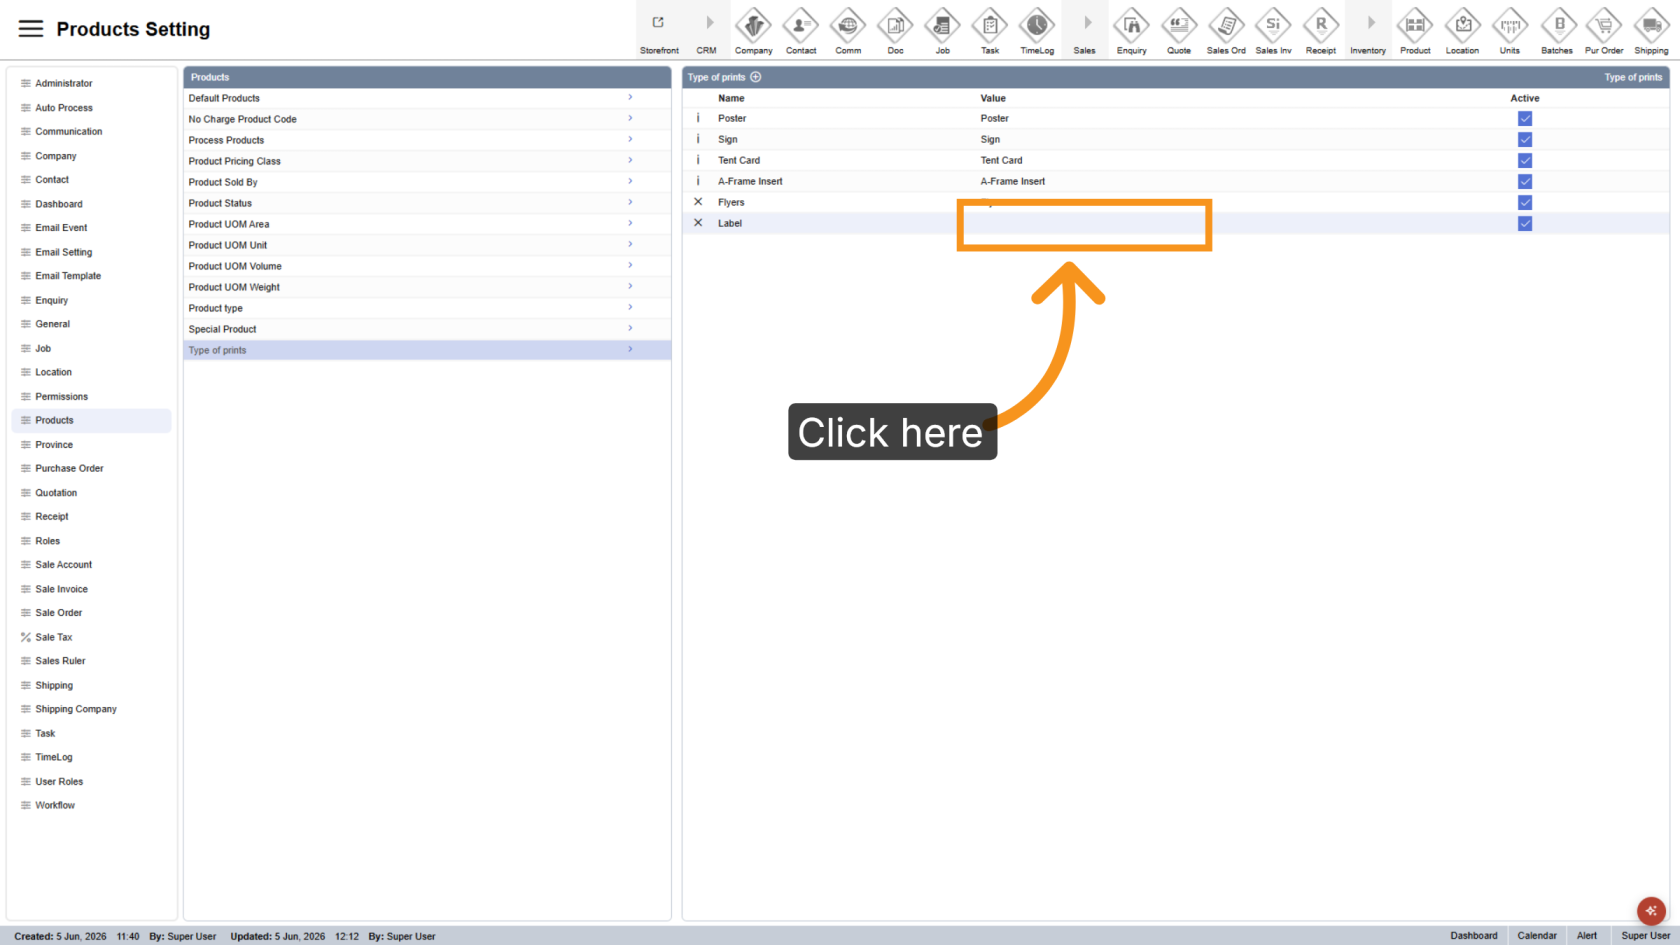1680x945 pixels.
Task: Click the empty Value field for Label
Action: click(x=1084, y=223)
